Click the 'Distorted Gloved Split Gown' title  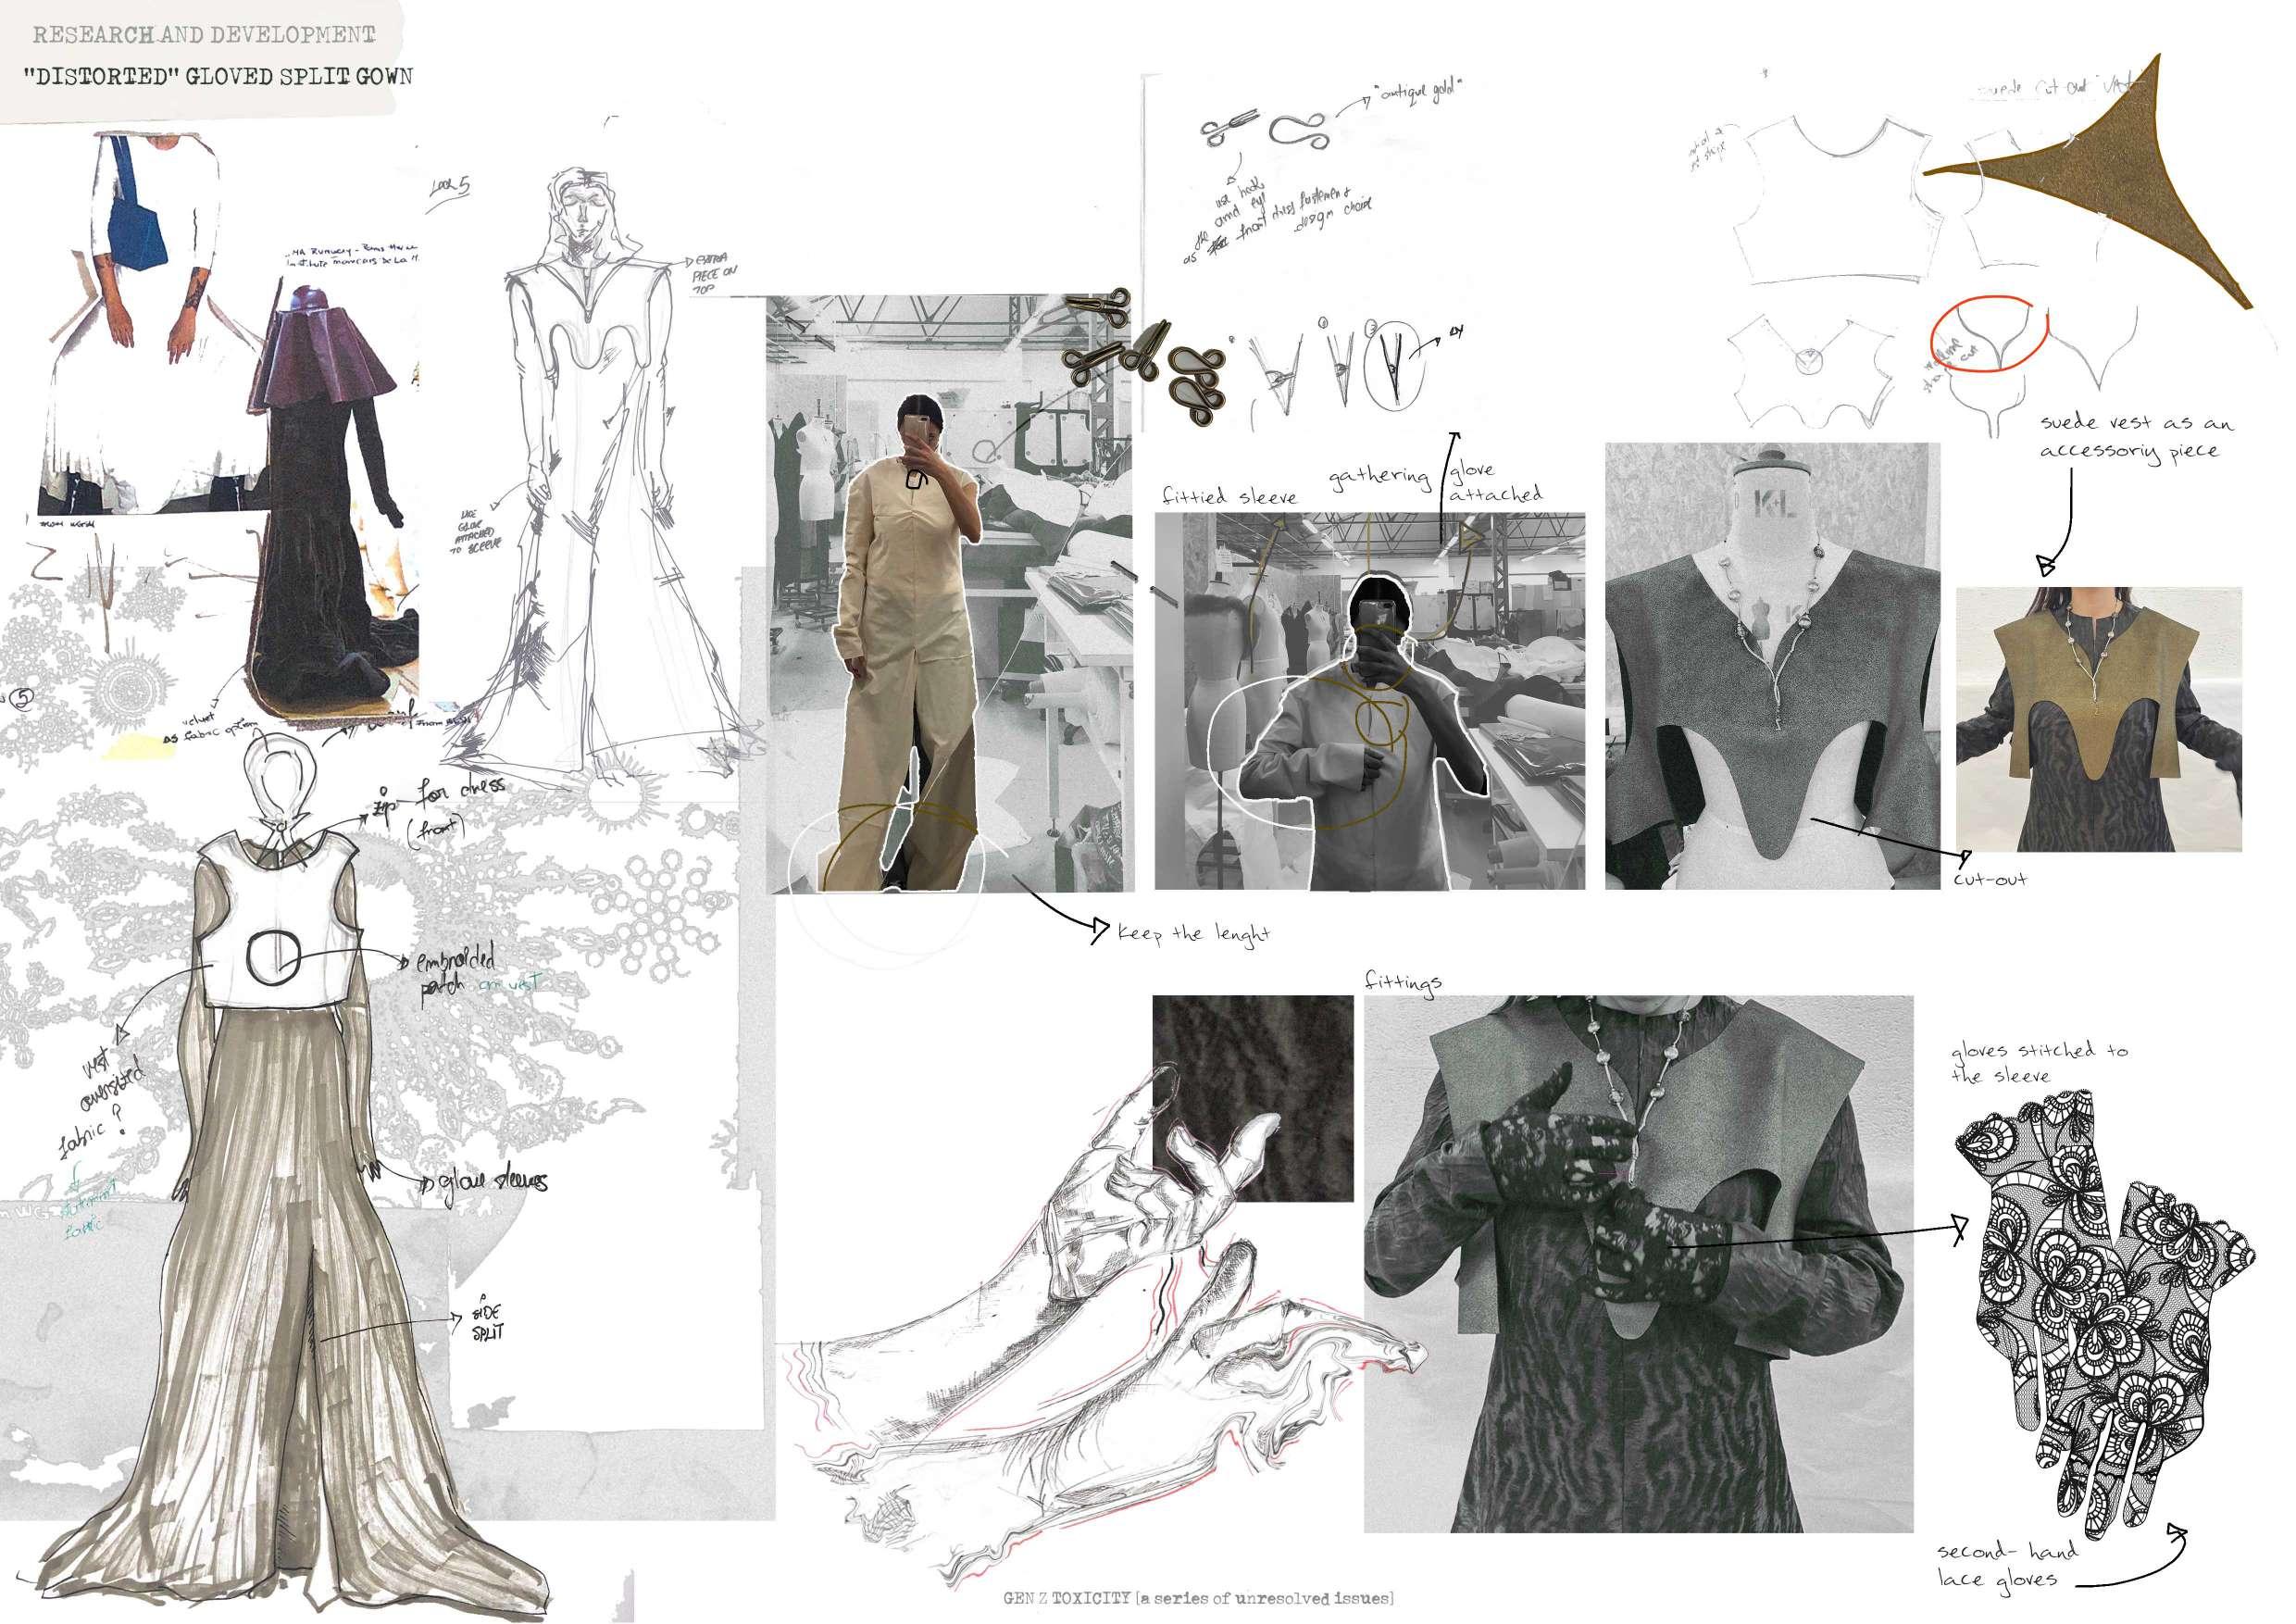(218, 76)
